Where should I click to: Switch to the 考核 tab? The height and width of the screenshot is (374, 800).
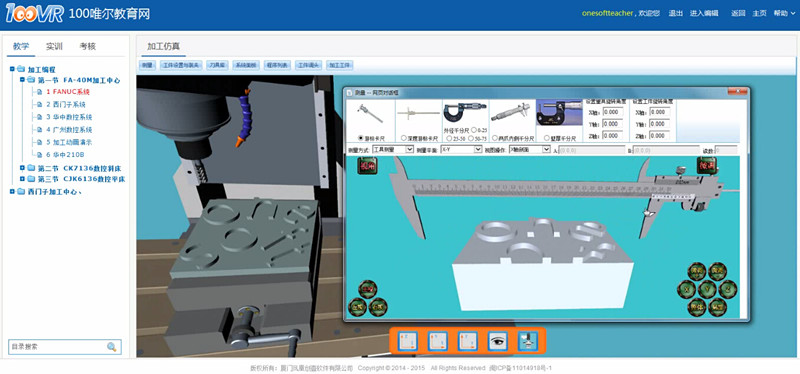[88, 46]
